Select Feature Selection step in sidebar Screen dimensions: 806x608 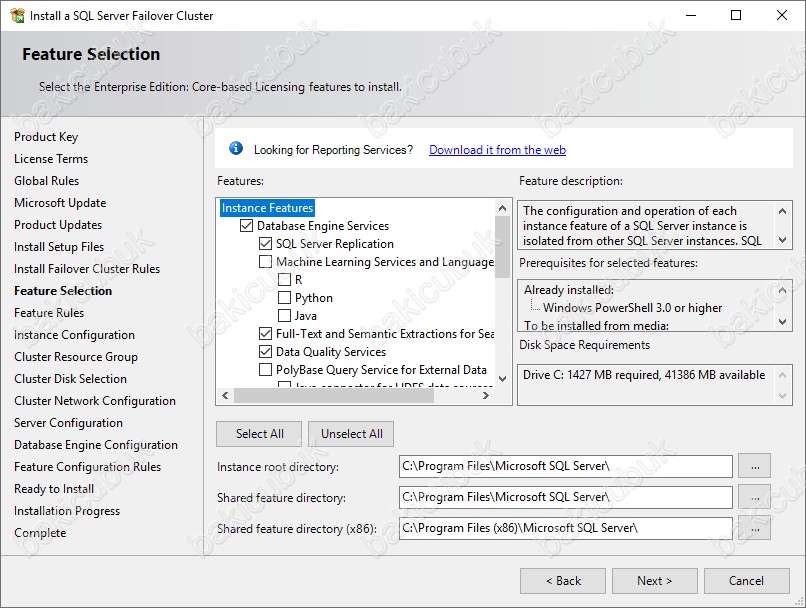(63, 291)
